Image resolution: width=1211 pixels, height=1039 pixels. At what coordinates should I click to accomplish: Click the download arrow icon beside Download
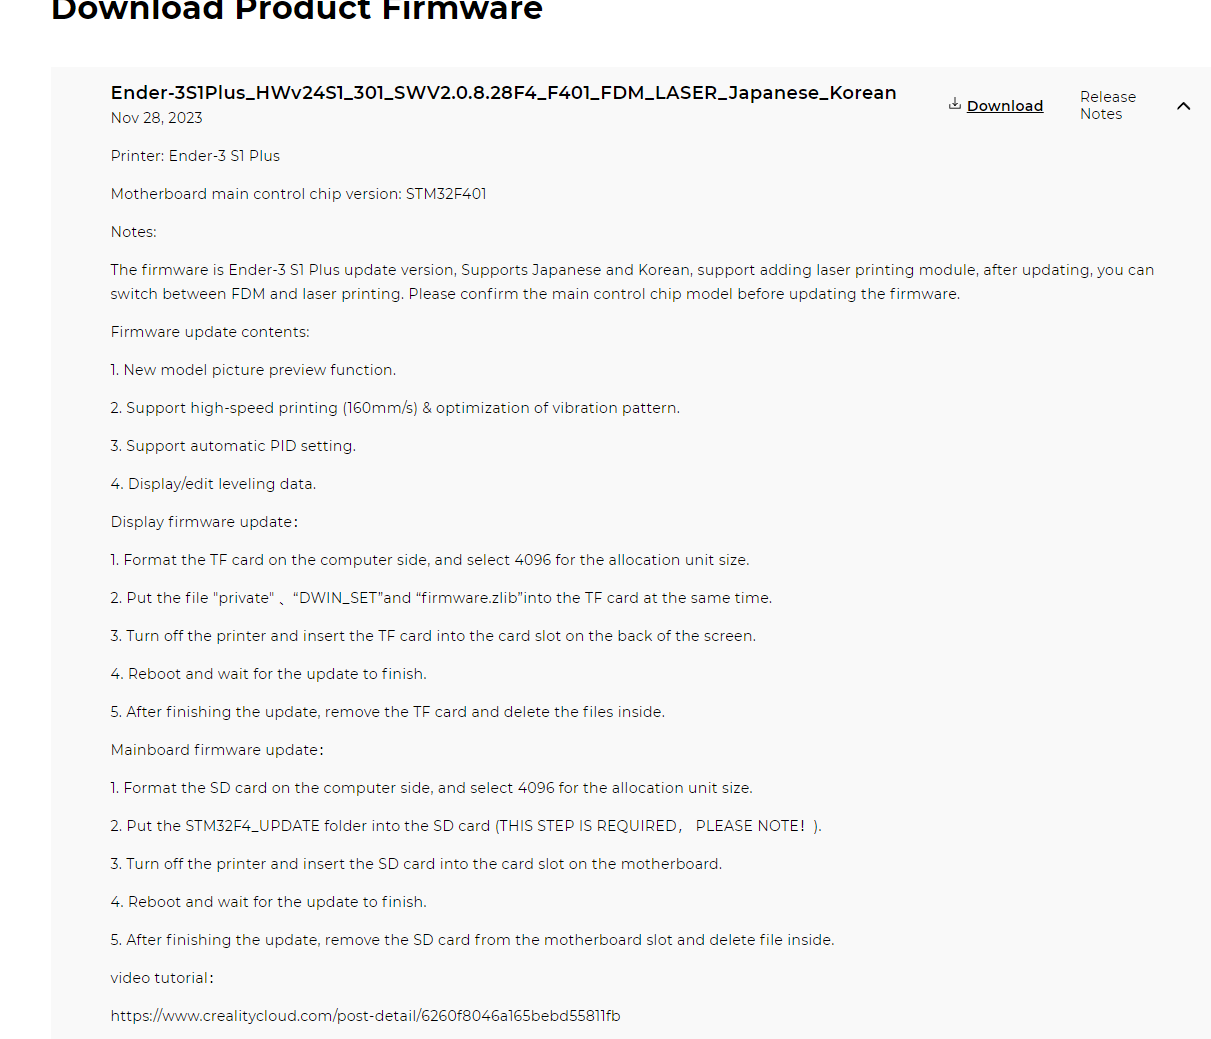tap(955, 104)
